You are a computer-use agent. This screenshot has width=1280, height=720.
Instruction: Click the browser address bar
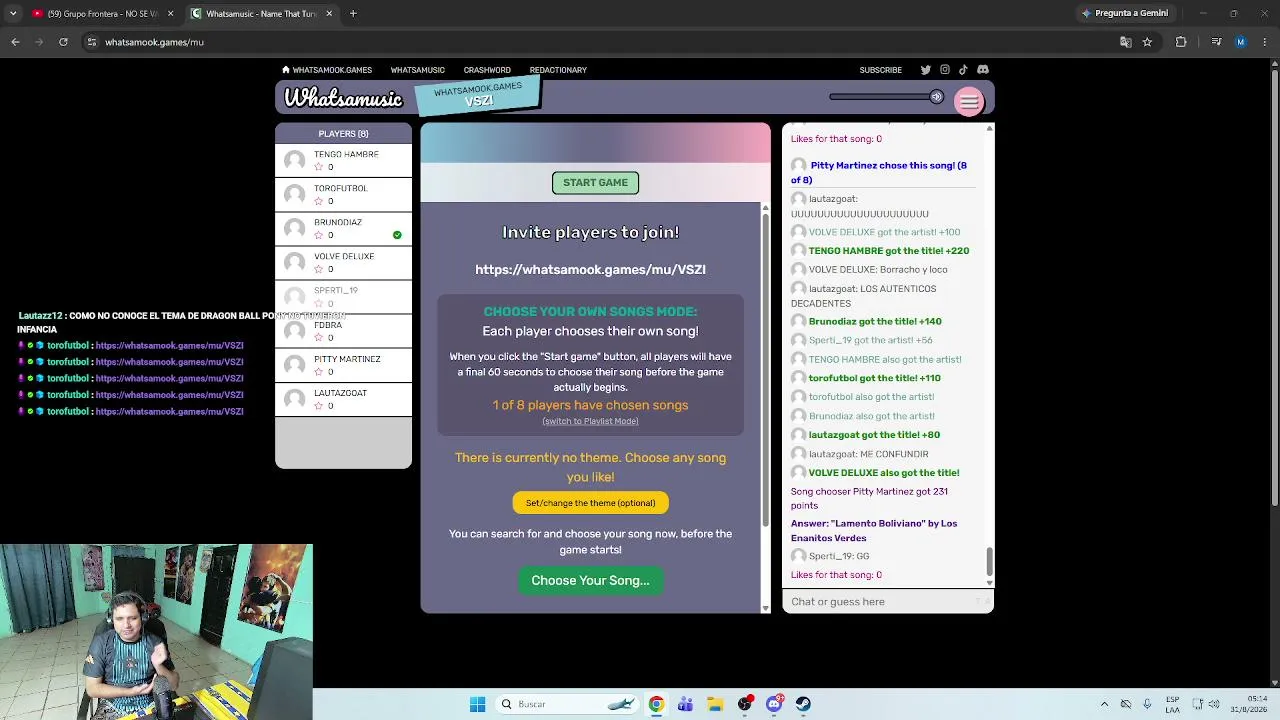tap(600, 42)
